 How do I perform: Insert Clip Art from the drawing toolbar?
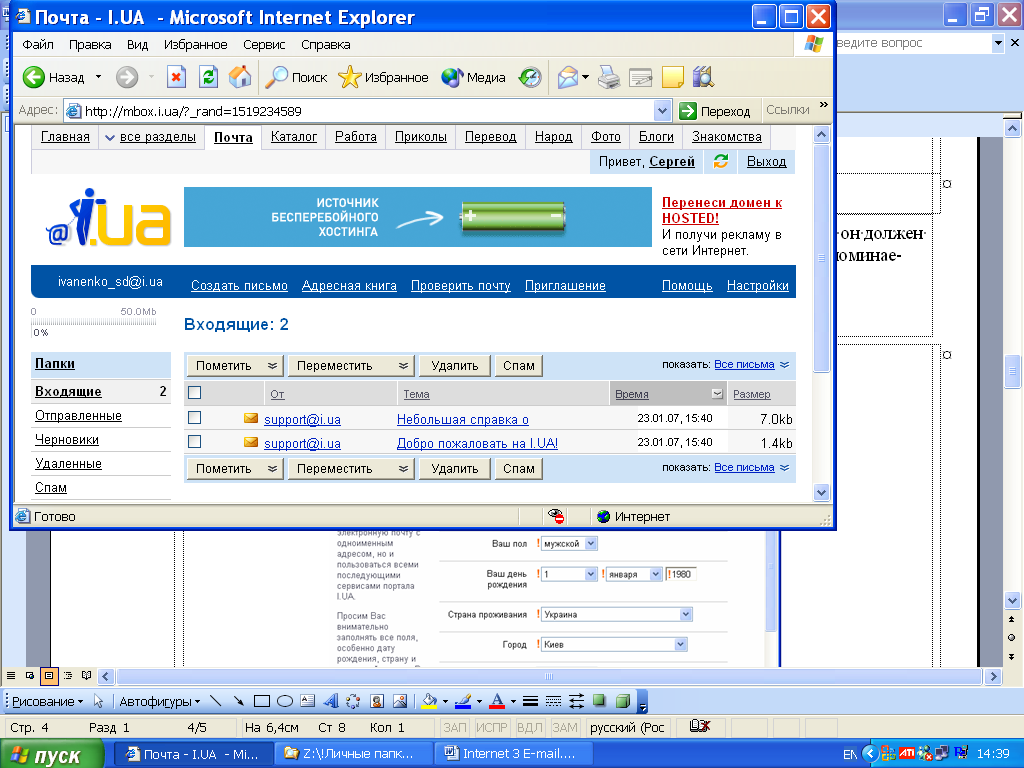coord(377,701)
